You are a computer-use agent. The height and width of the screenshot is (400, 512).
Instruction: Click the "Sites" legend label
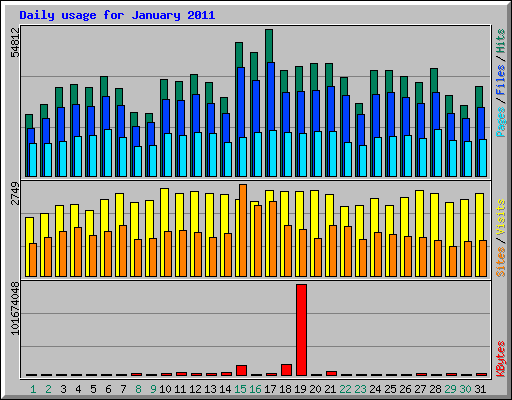500,262
